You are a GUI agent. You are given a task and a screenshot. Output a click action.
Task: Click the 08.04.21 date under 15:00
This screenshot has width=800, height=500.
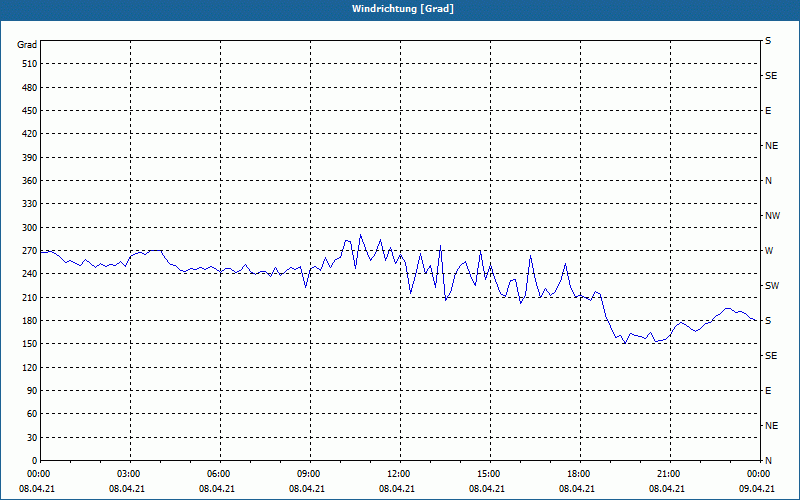tap(487, 489)
